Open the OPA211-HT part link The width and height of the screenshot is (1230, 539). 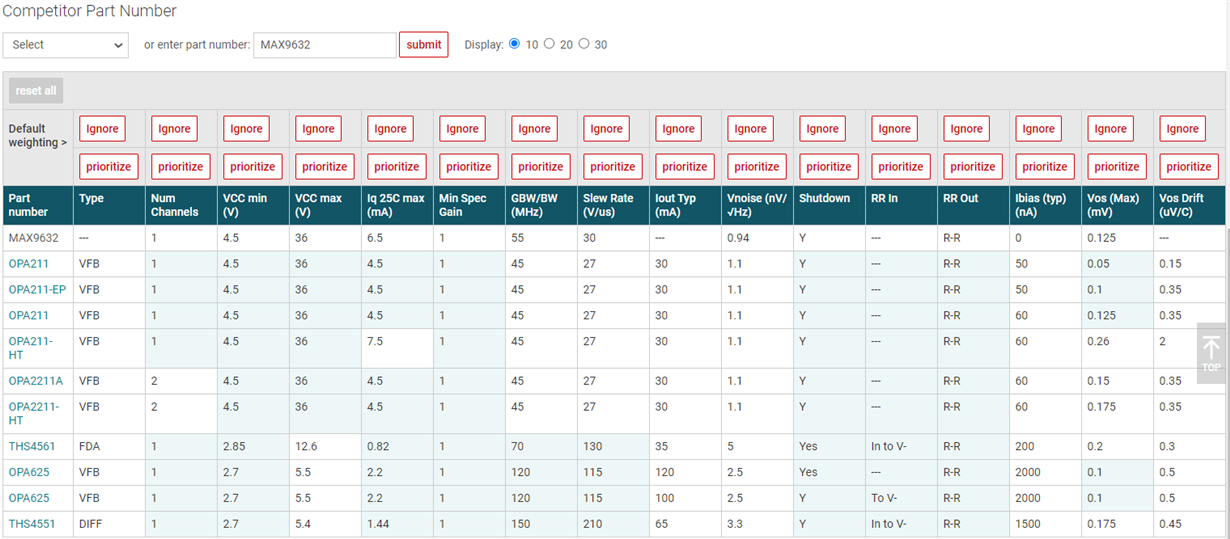[31, 348]
